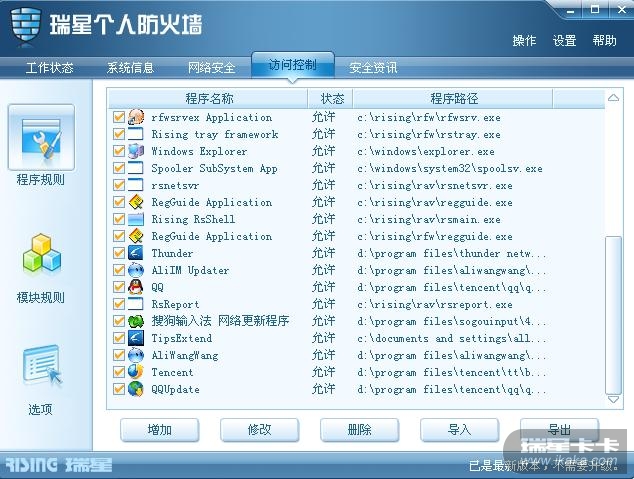The width and height of the screenshot is (634, 479).
Task: Click the Thunder bird icon
Action: coord(136,253)
